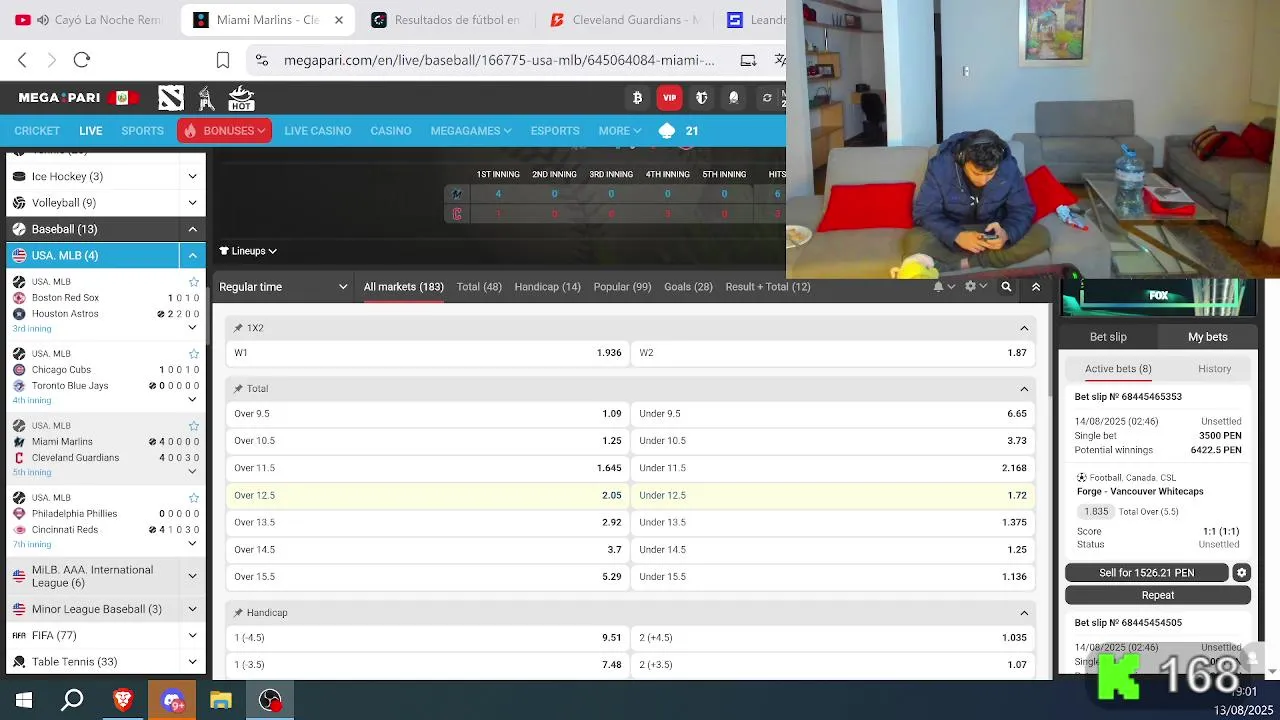Favorite the Boston Red Sox game star
Screen dimensions: 1280x720
point(194,282)
